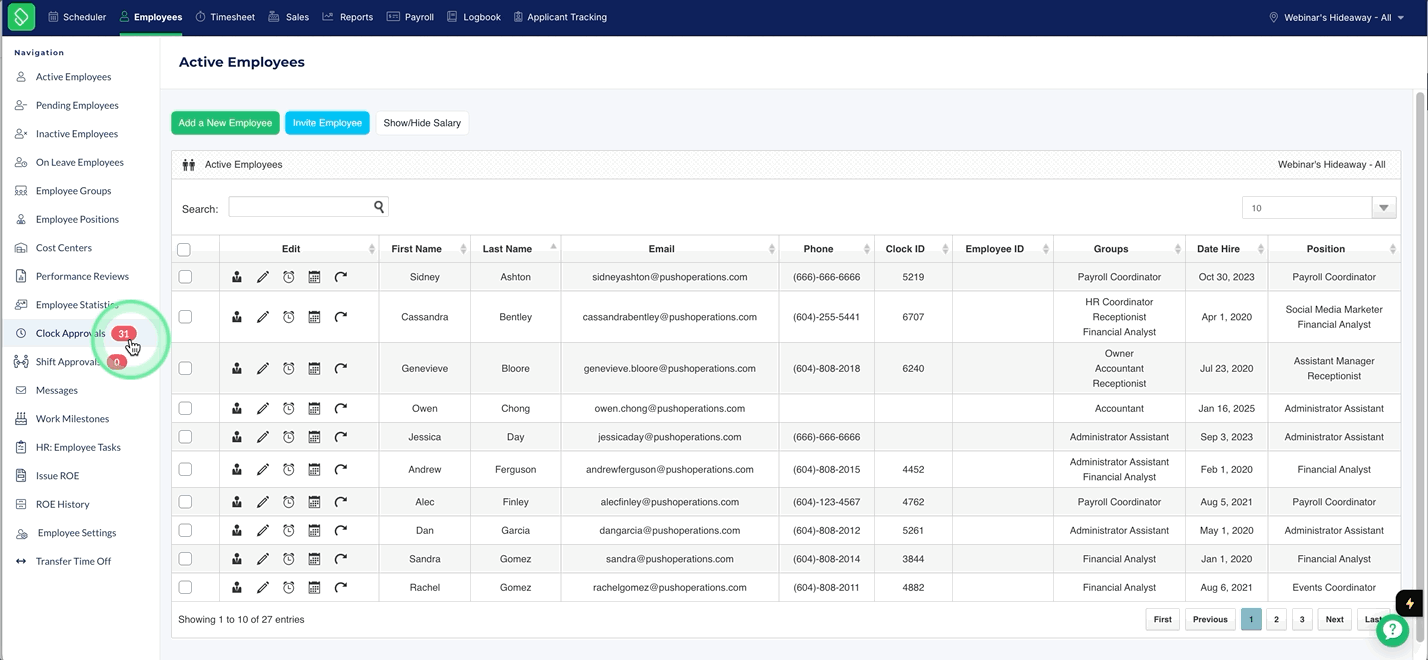Open the help question mark bubble

tap(1392, 630)
